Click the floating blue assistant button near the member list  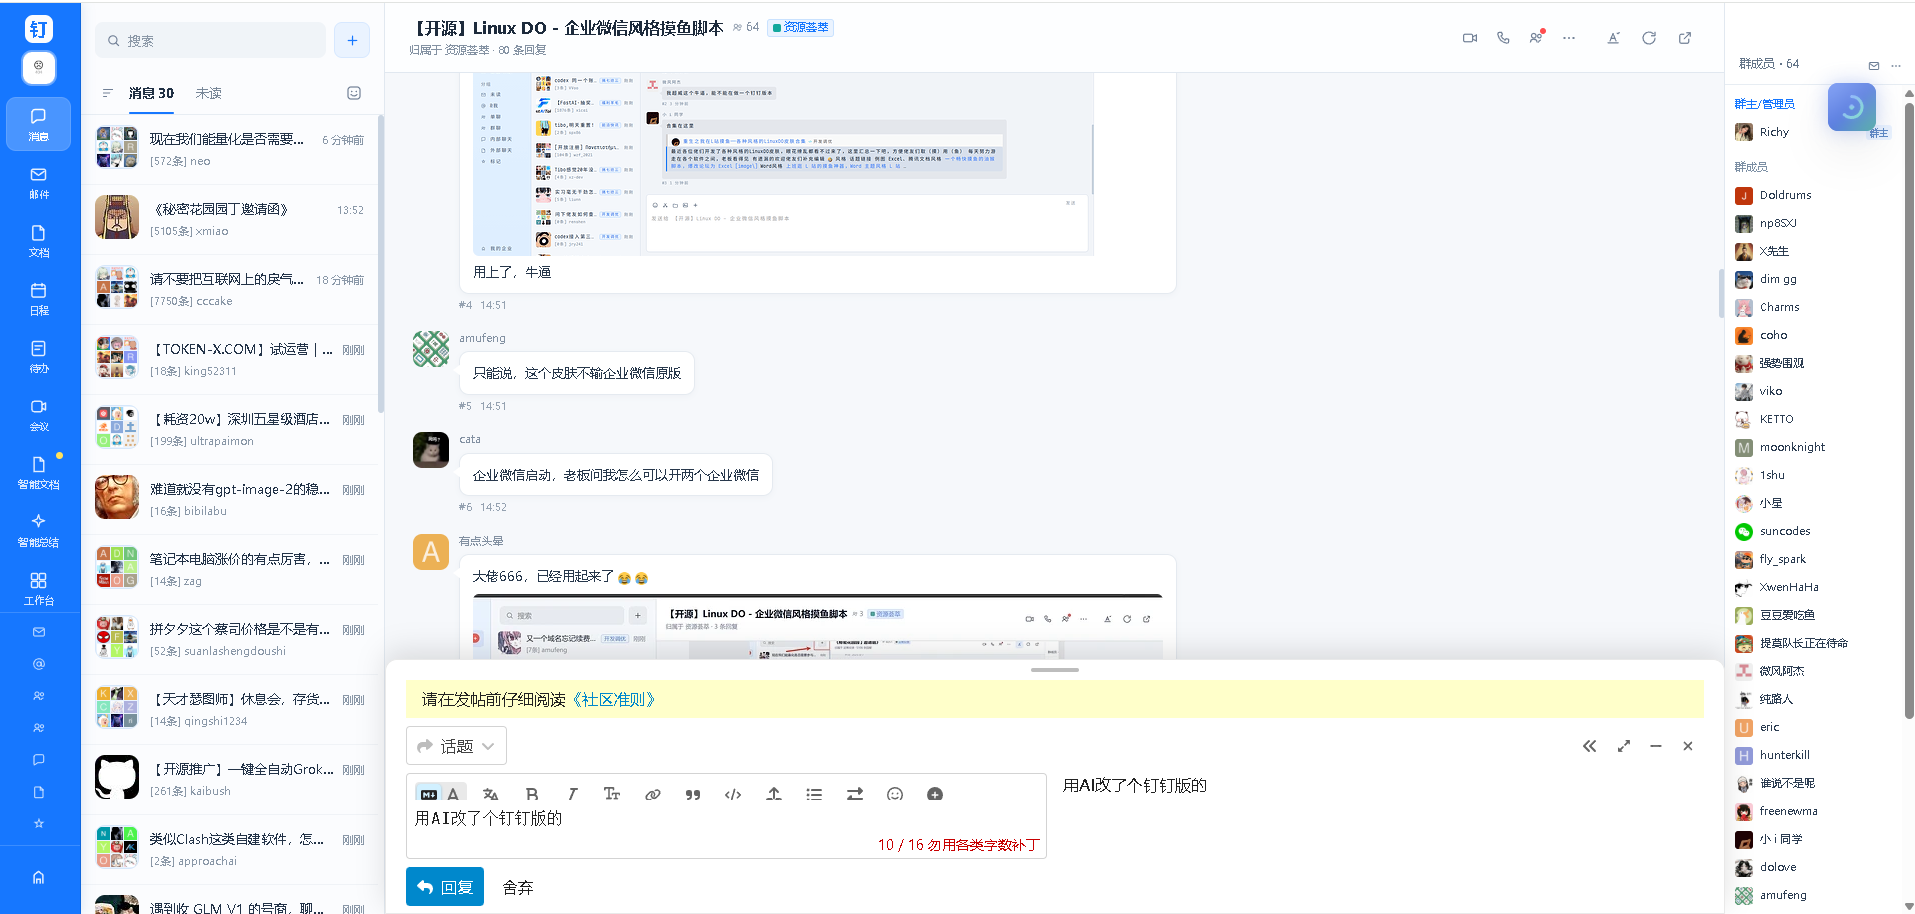coord(1852,107)
